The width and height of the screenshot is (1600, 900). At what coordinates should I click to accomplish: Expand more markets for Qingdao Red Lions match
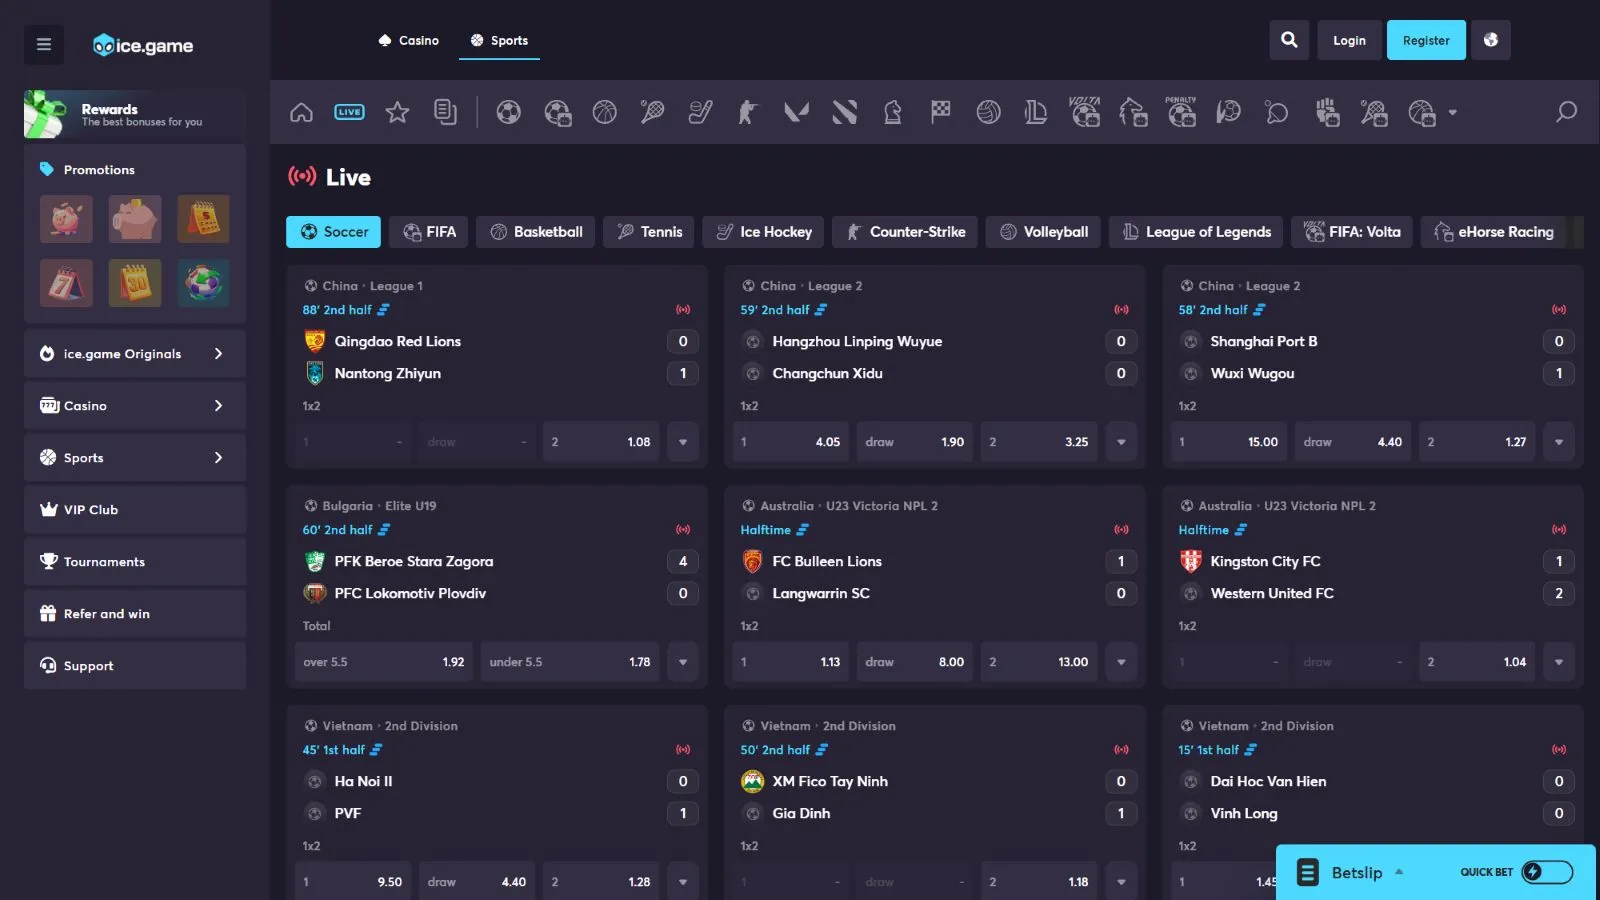click(683, 442)
